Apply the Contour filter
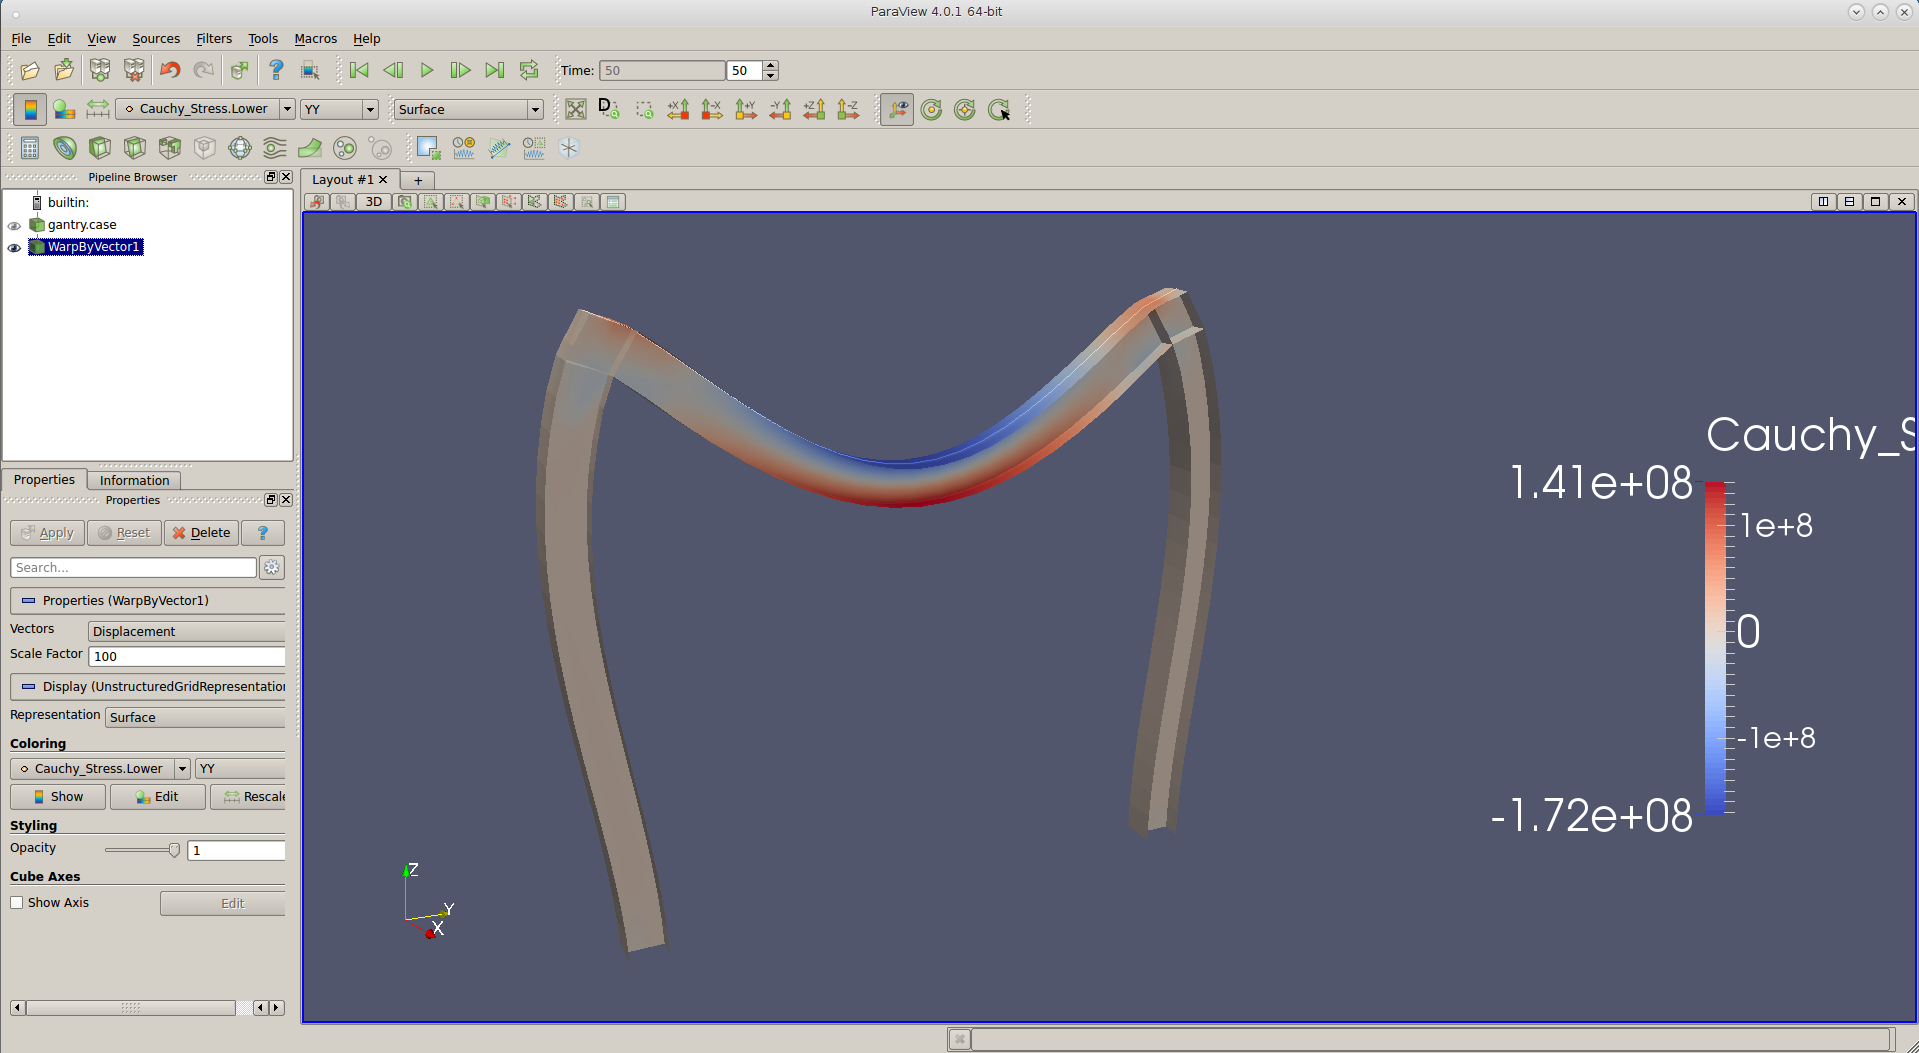Image resolution: width=1919 pixels, height=1053 pixels. coord(65,147)
